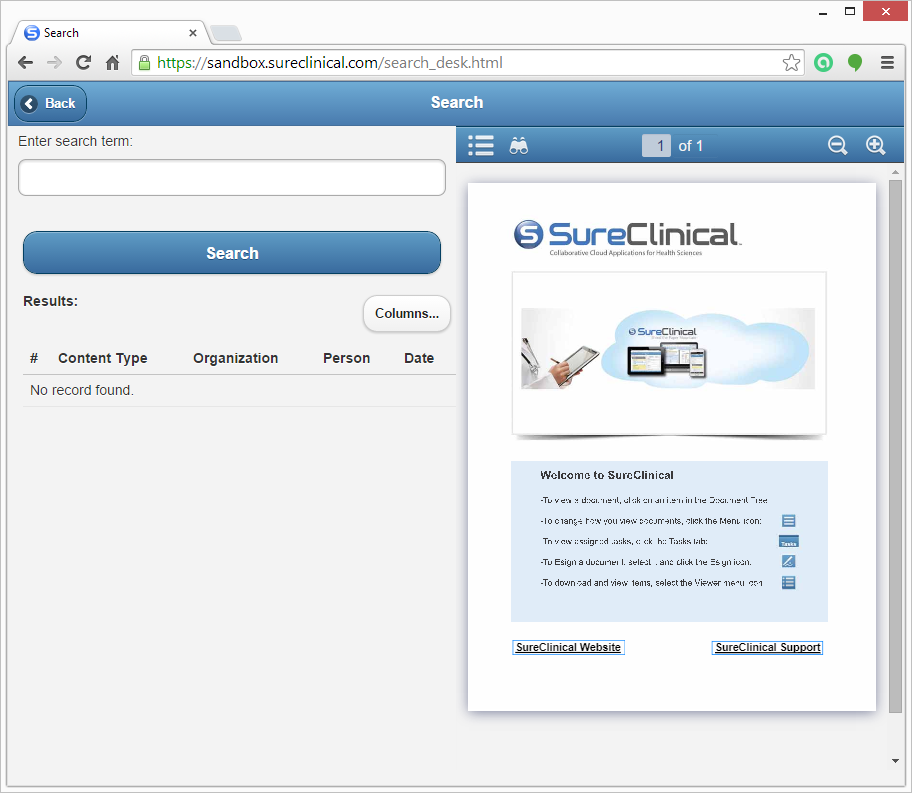Click the Esign icon in welcome panel
Viewport: 912px width, 793px height.
789,561
